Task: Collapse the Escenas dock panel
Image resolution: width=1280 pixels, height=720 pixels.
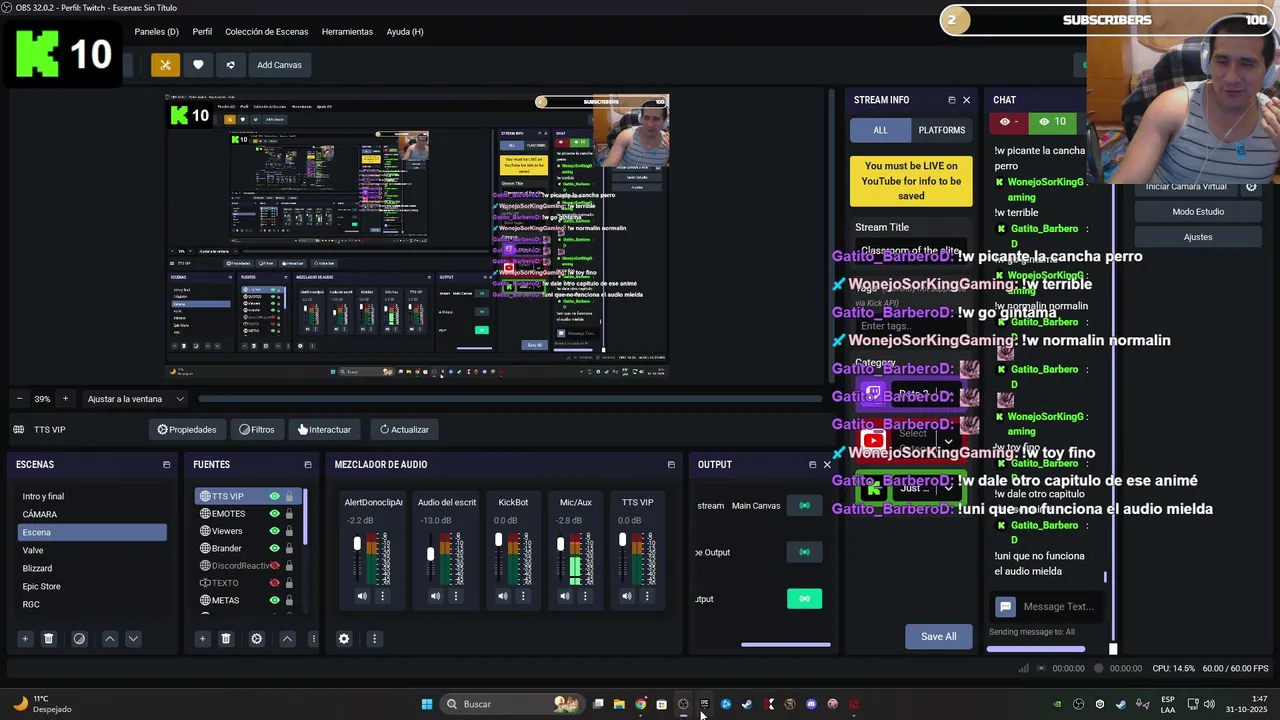Action: 166,465
